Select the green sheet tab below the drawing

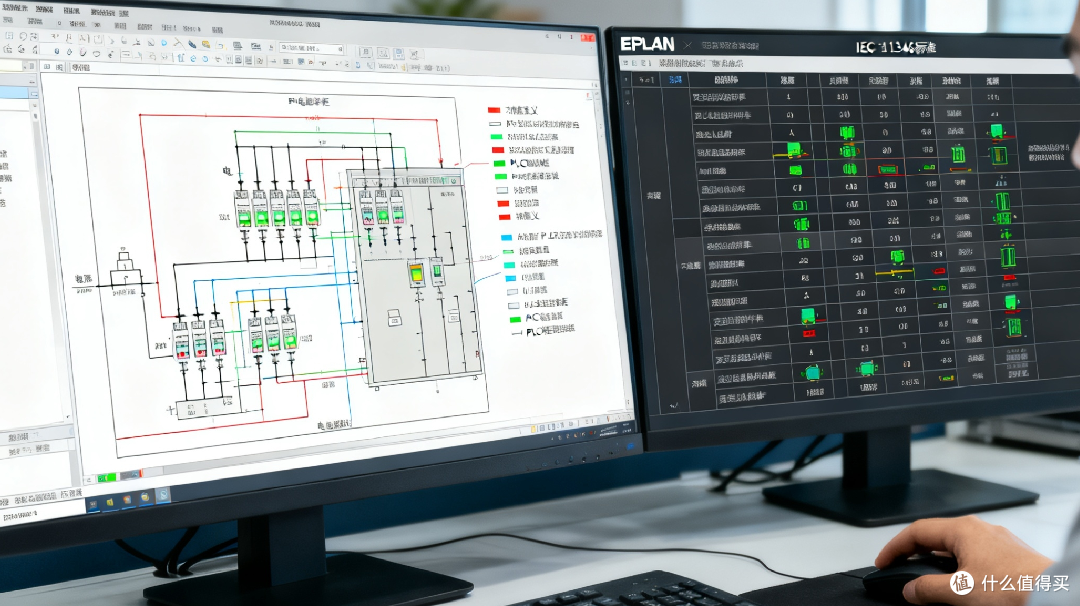coord(107,477)
